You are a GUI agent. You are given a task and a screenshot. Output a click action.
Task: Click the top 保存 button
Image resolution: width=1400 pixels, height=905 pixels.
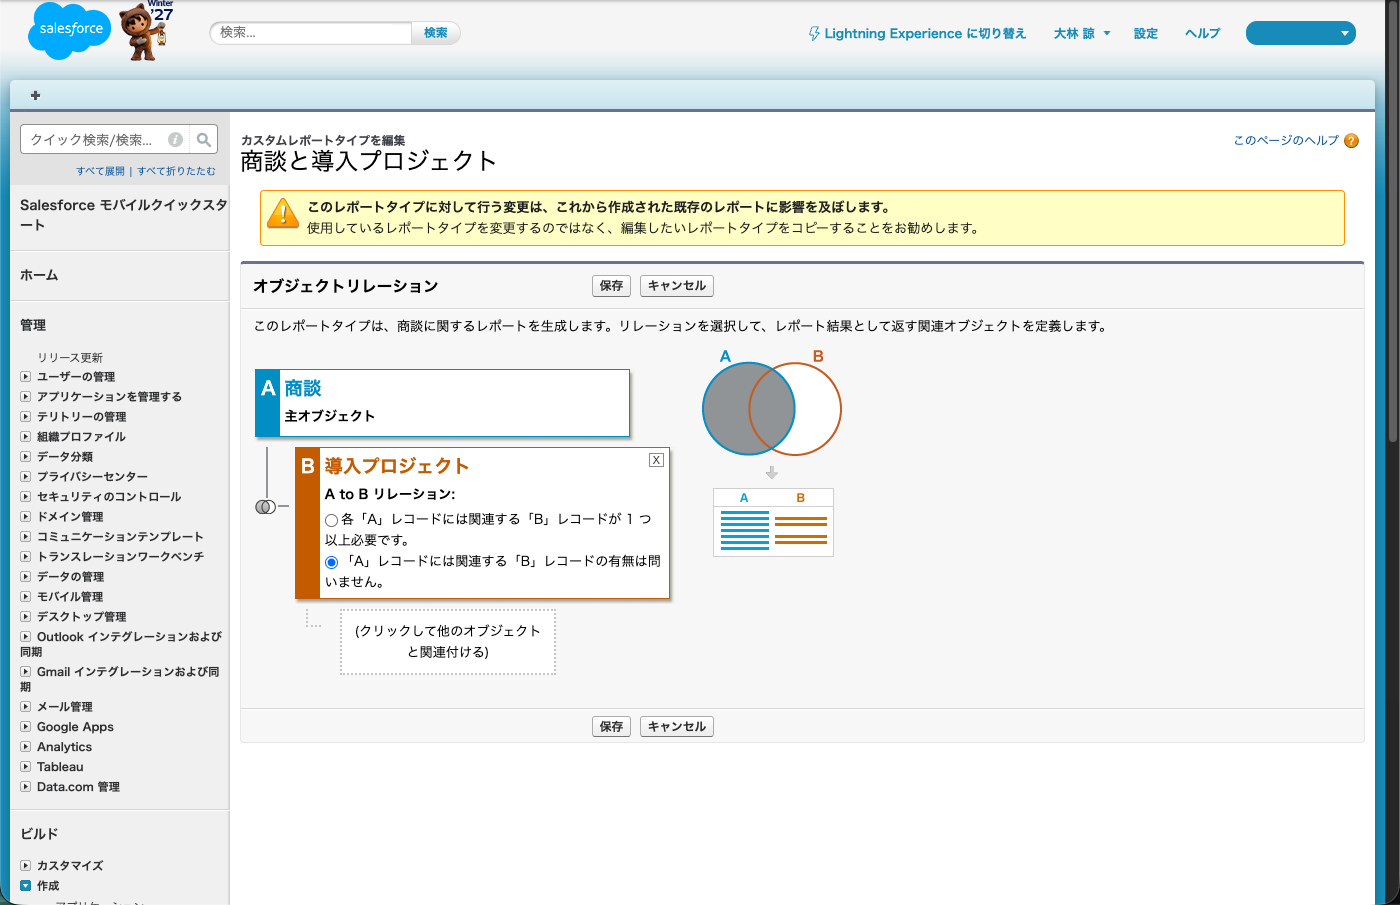click(611, 286)
